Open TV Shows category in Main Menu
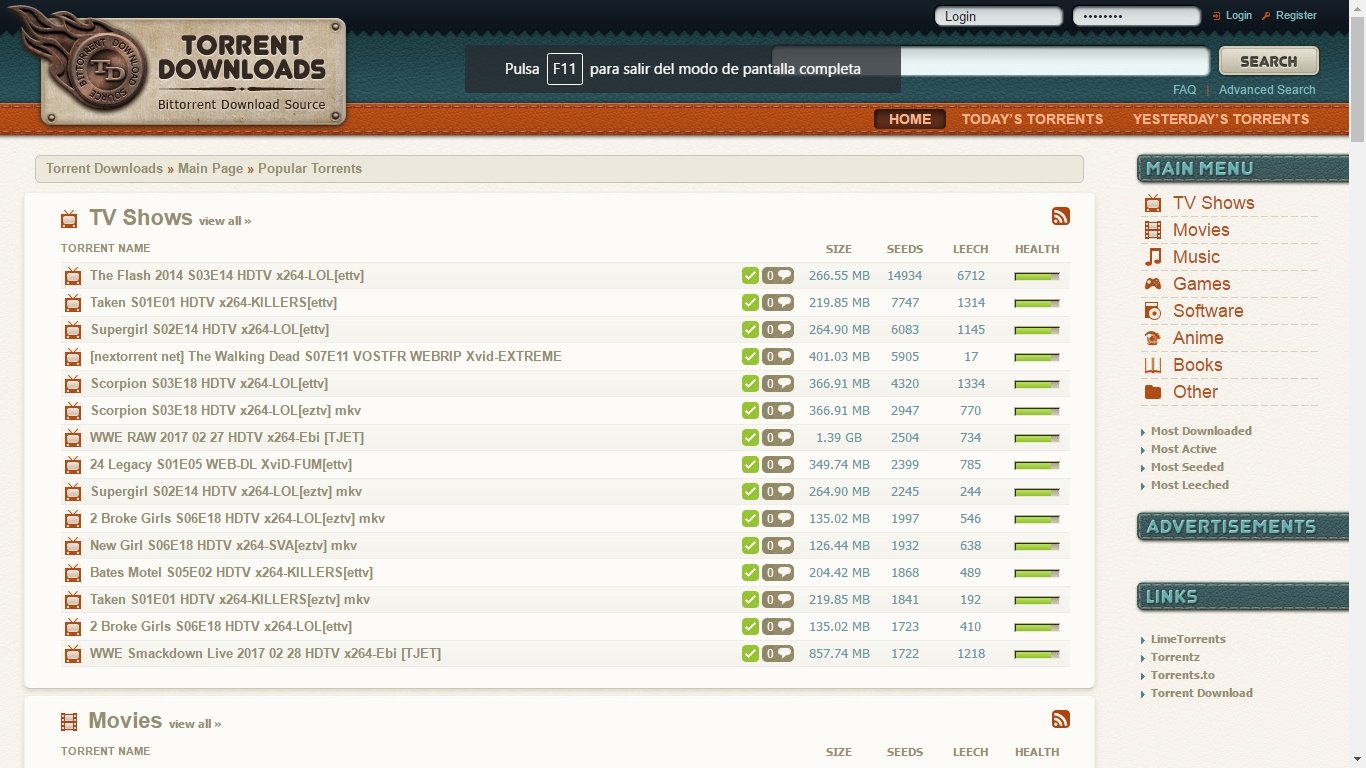Screen dimensions: 1366x768 tap(1213, 203)
